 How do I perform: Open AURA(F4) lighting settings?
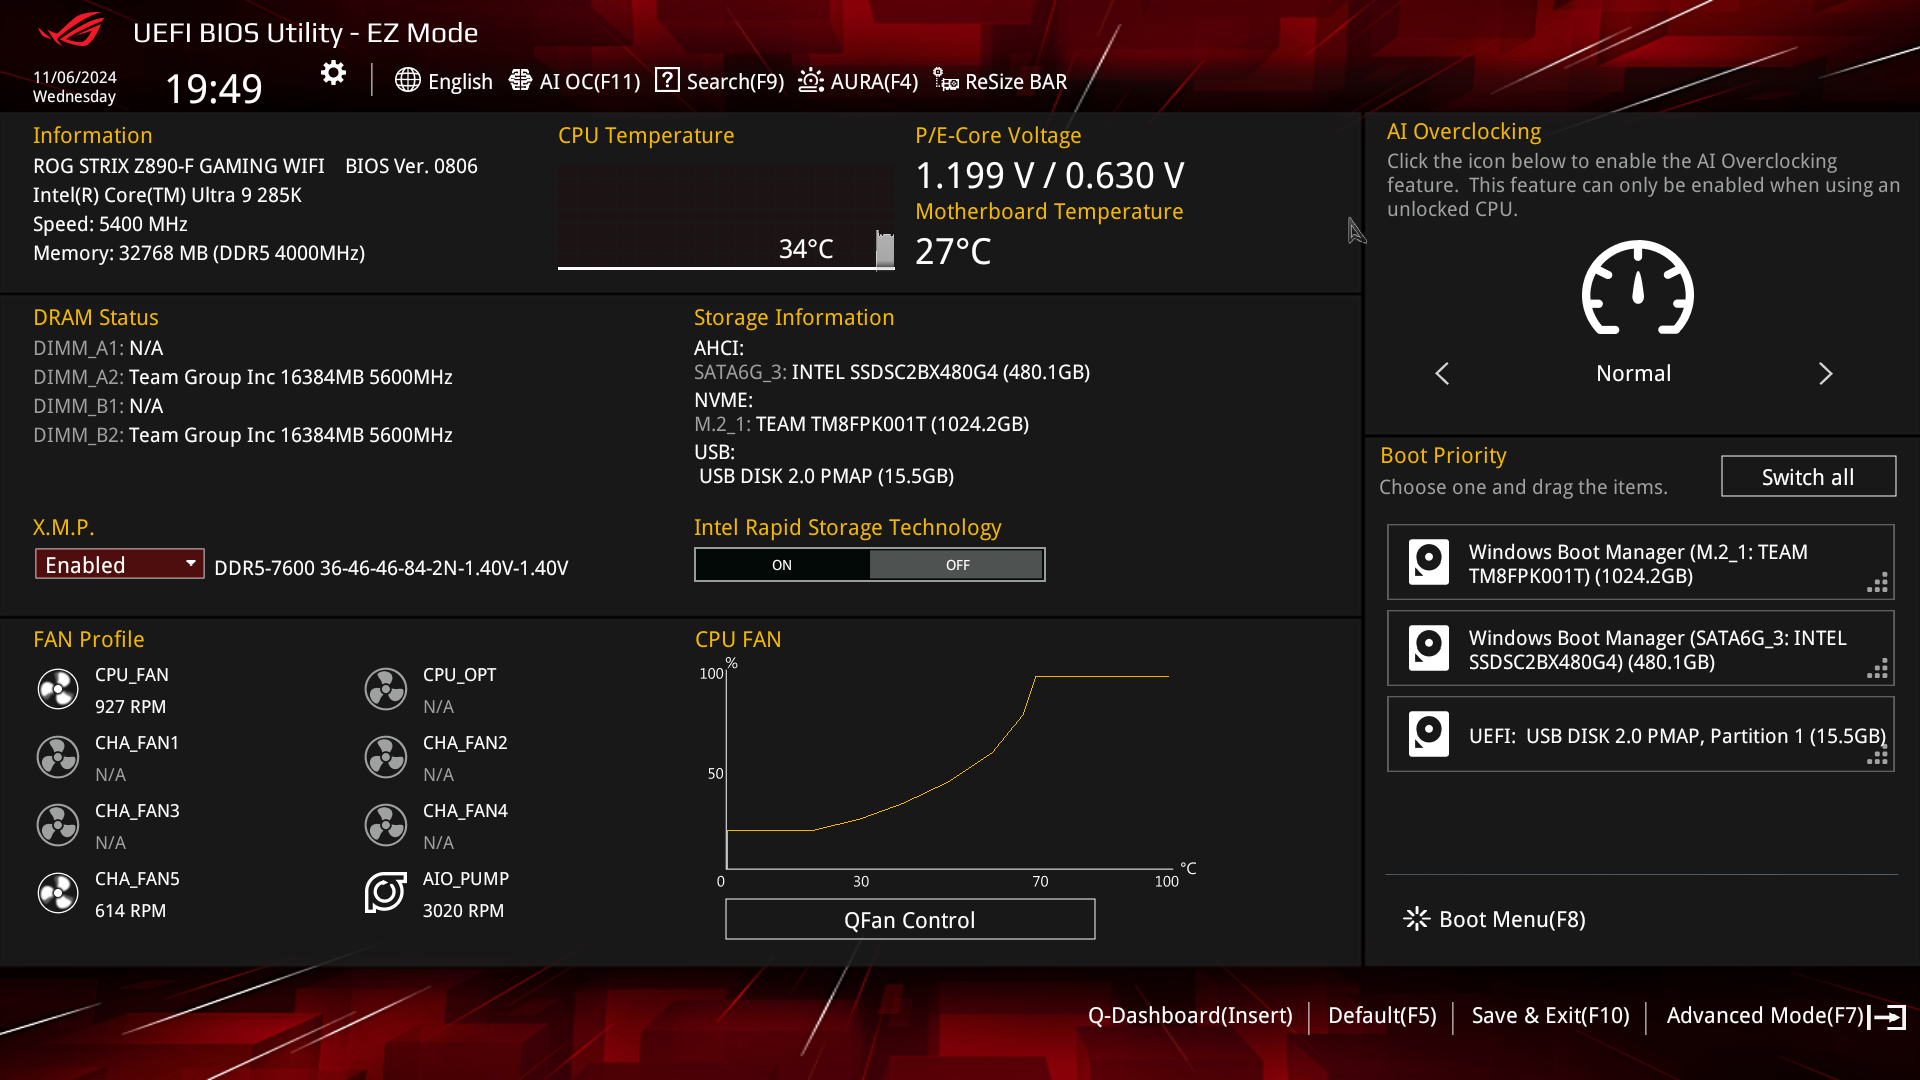pos(858,81)
